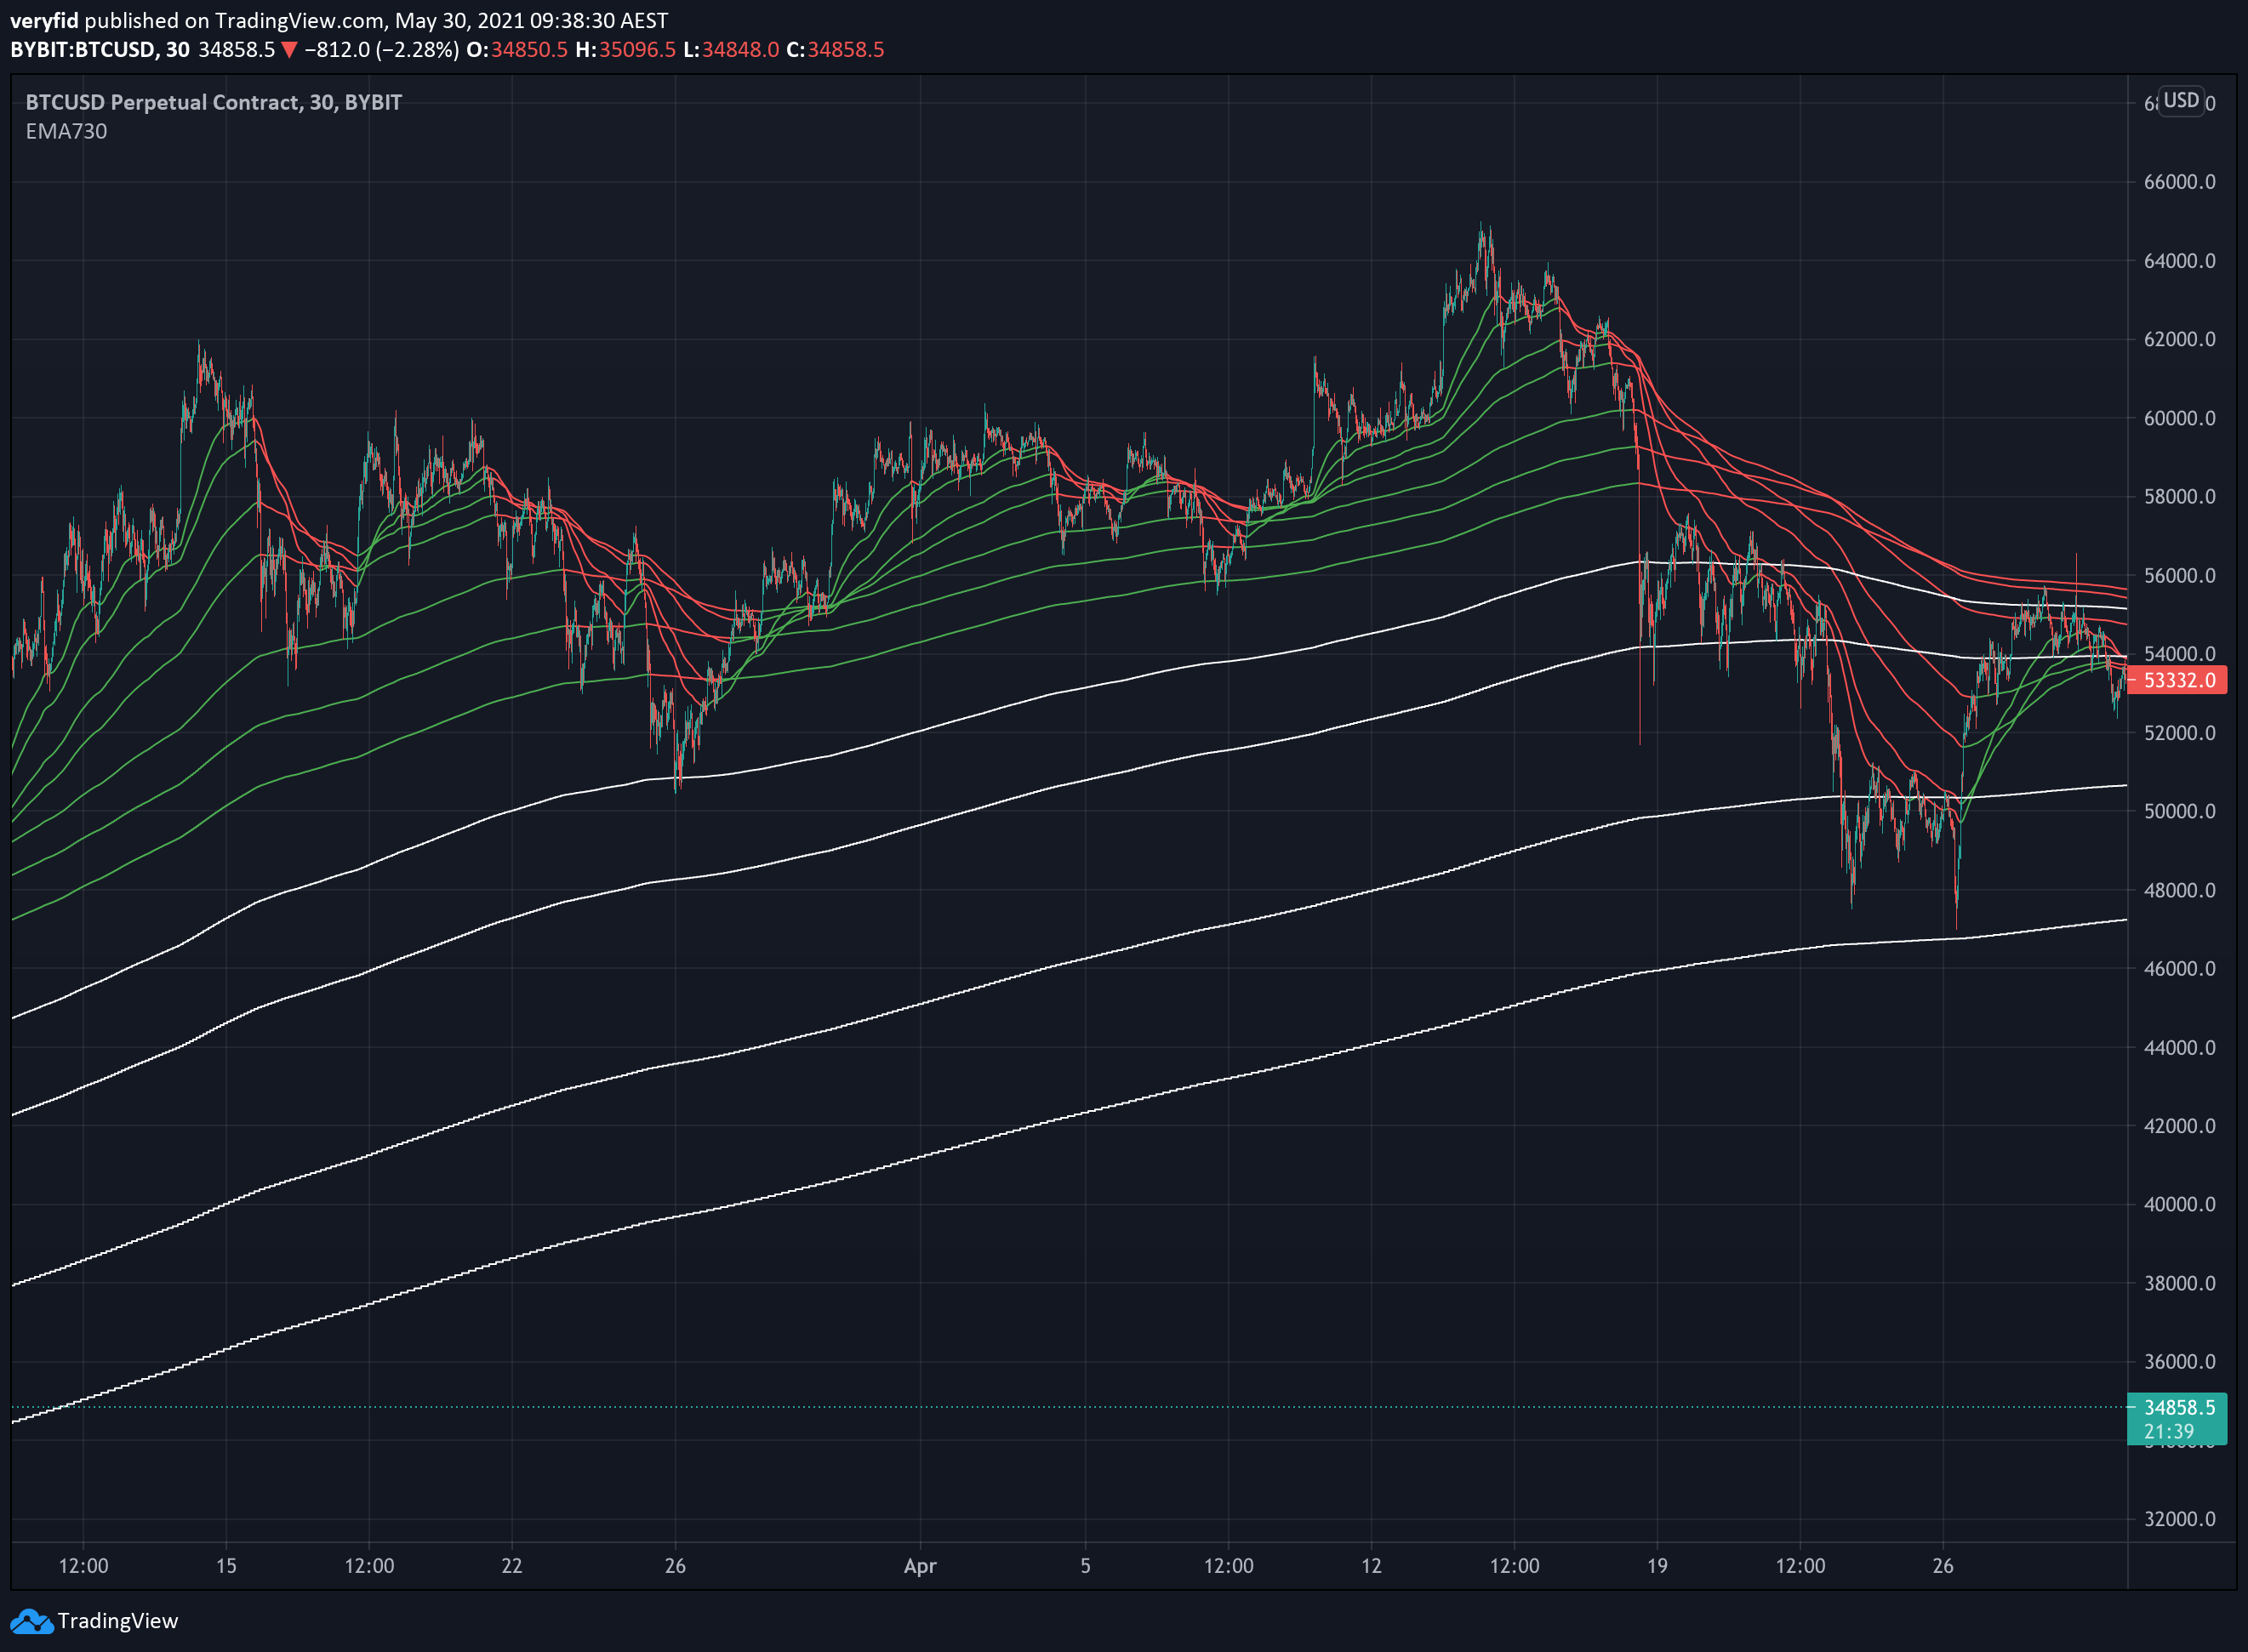The image size is (2248, 1652).
Task: Click the 15 date label on time axis
Action: 227,1566
